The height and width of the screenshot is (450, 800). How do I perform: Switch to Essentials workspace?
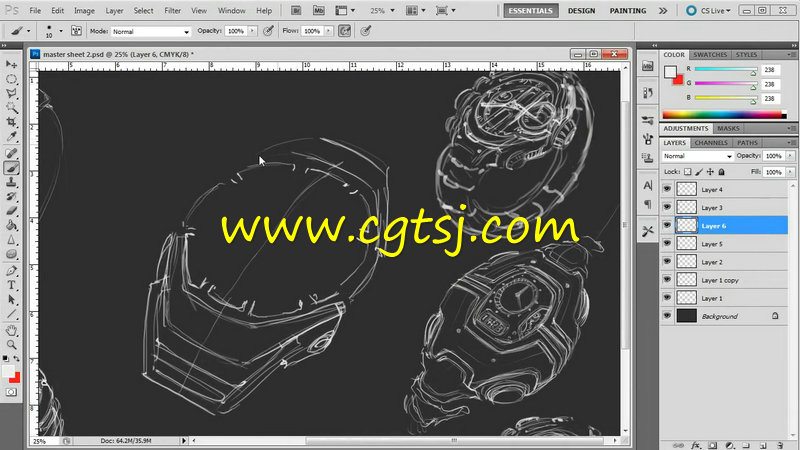pos(531,11)
